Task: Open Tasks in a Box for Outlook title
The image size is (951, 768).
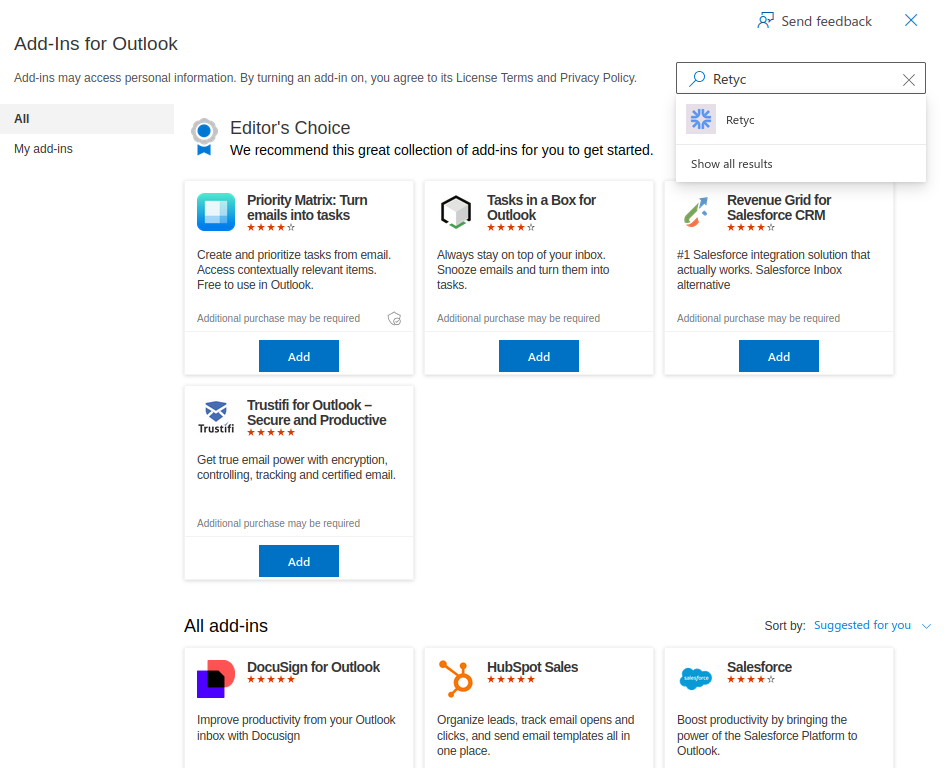Action: coord(541,207)
